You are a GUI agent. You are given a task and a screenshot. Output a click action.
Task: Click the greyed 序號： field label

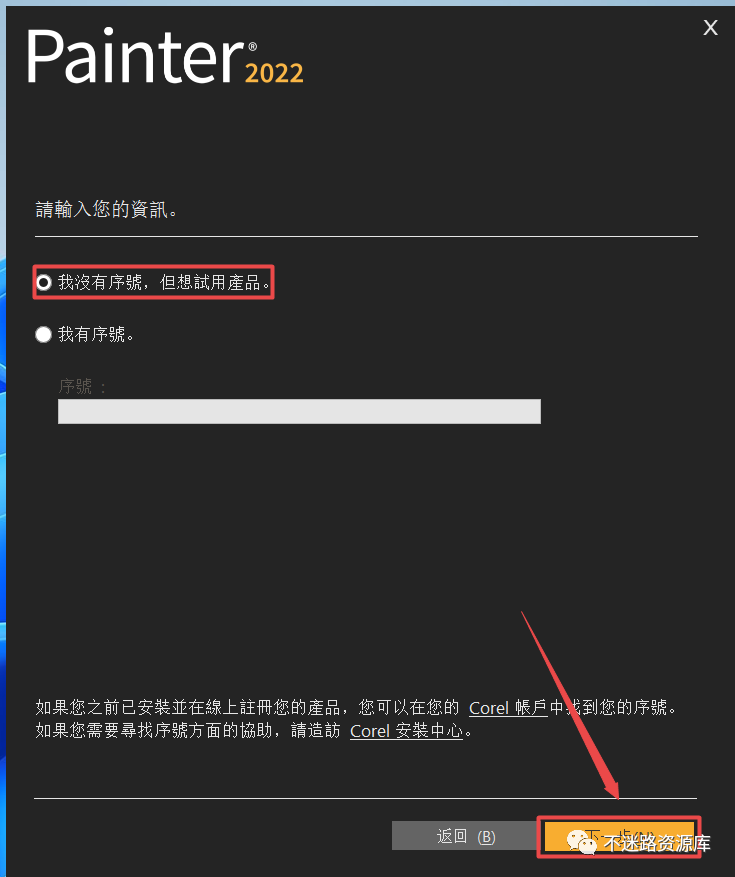(82, 386)
